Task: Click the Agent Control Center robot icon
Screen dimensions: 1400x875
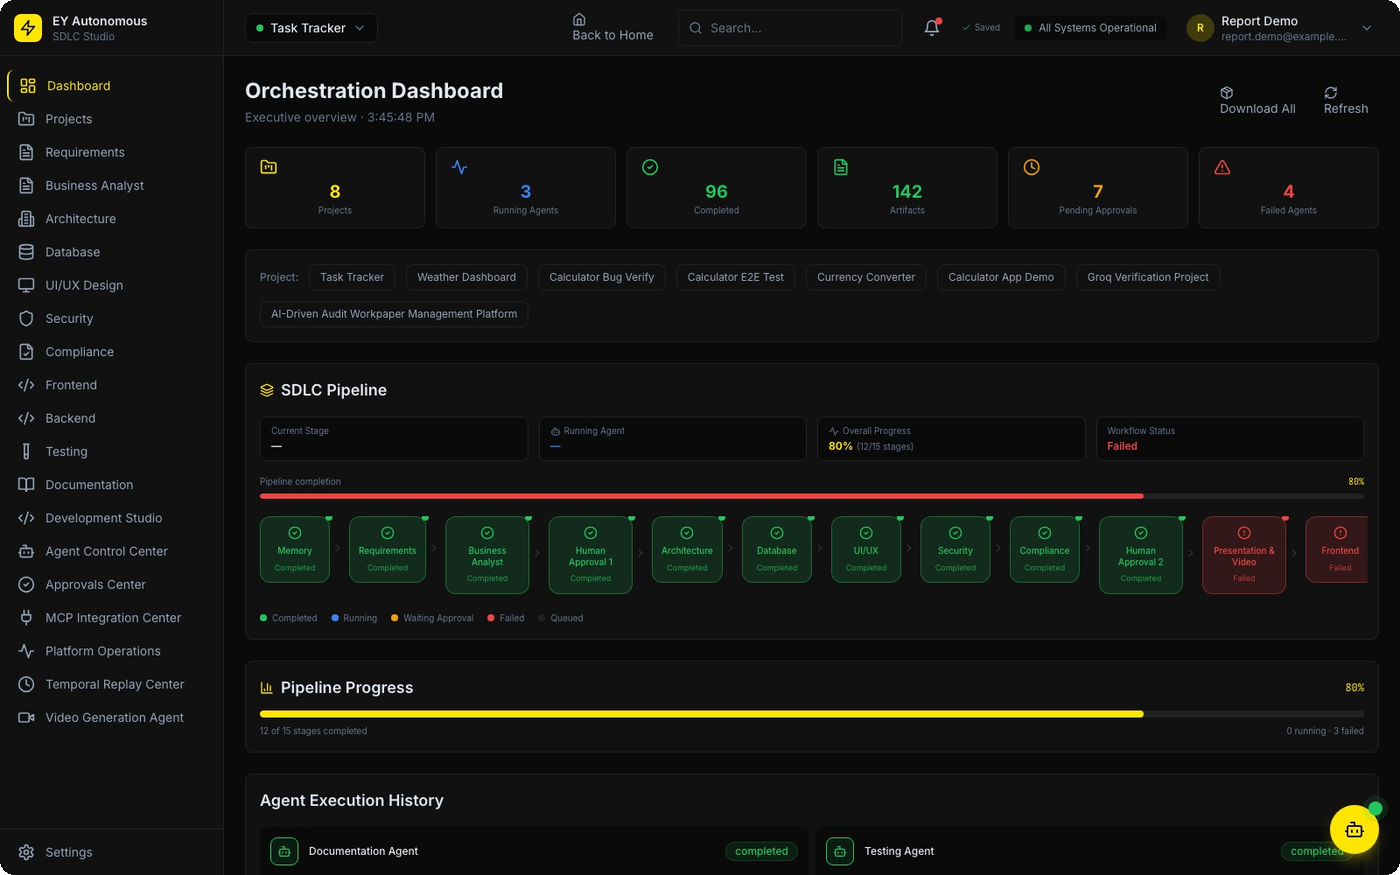Action: 27,551
